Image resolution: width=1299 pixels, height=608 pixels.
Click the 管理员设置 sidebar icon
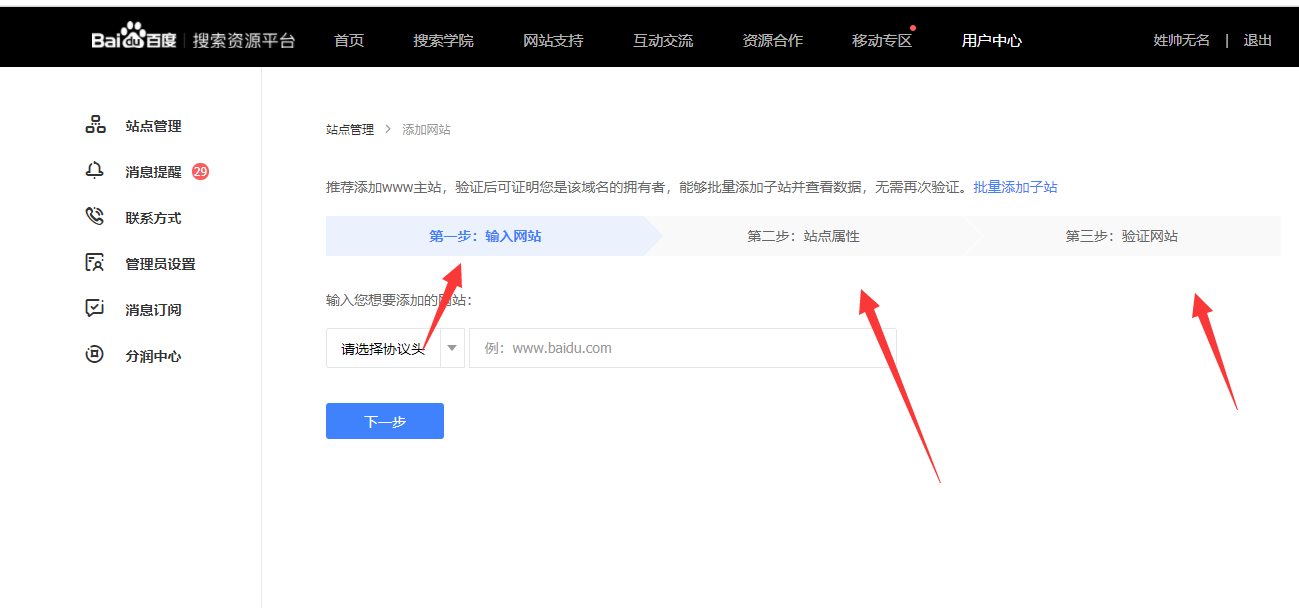[95, 263]
